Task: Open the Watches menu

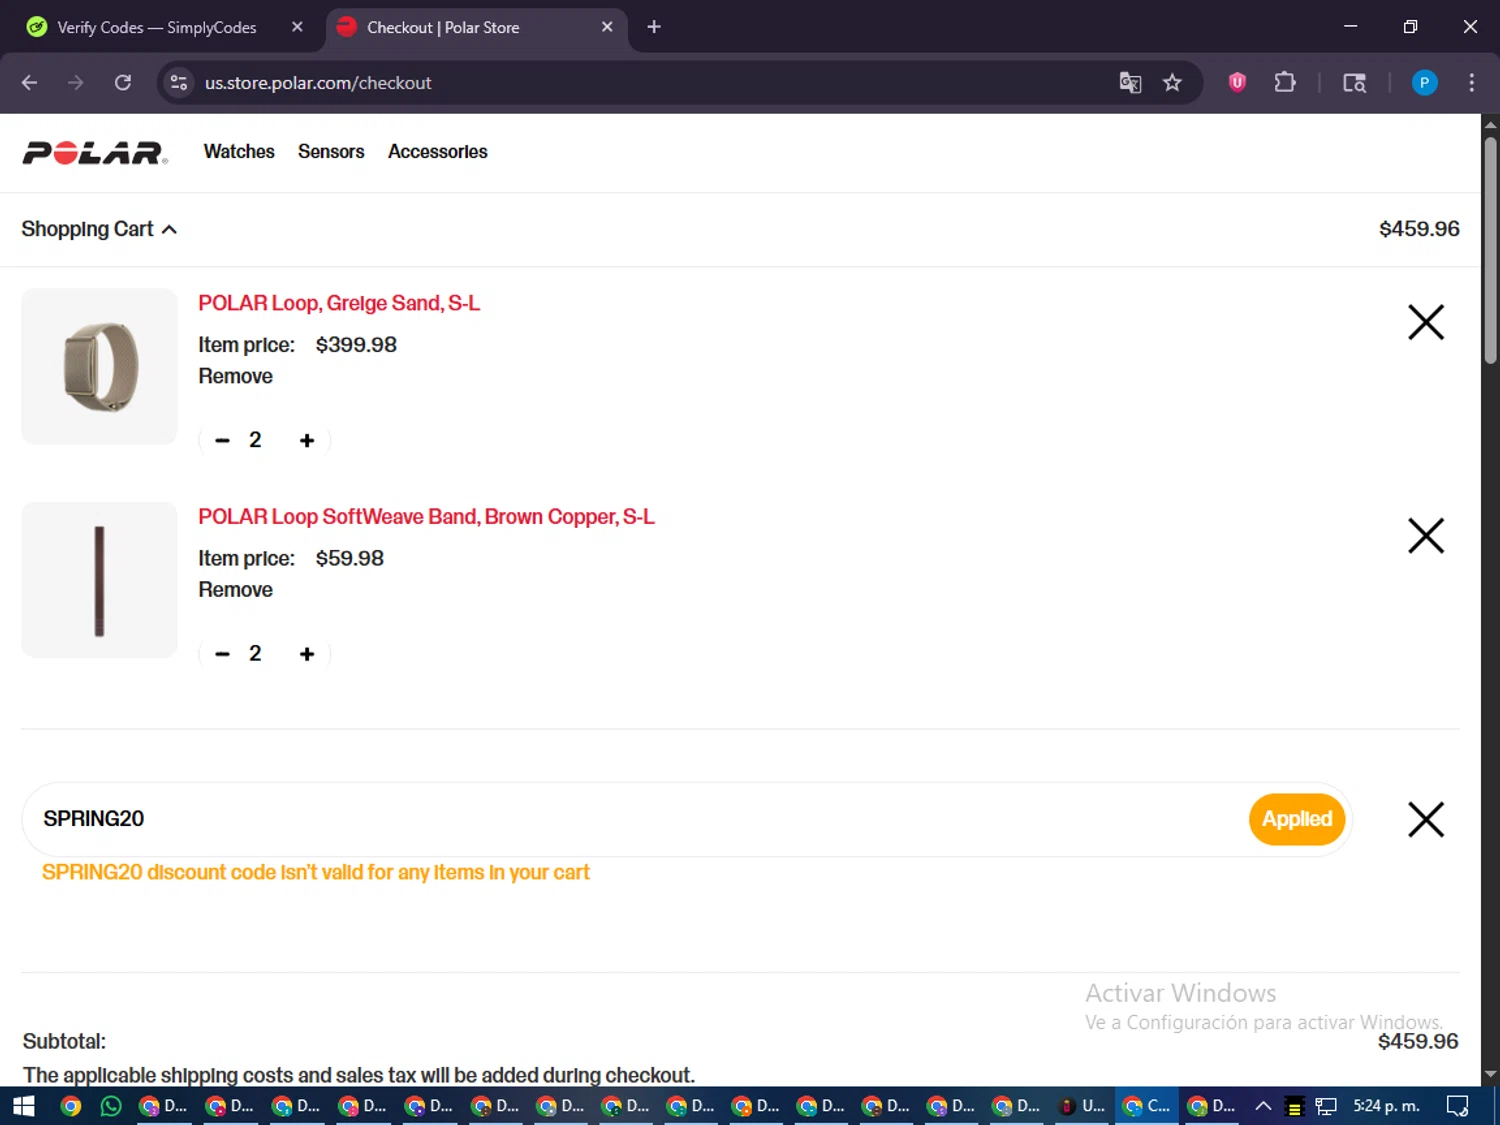Action: (x=239, y=152)
